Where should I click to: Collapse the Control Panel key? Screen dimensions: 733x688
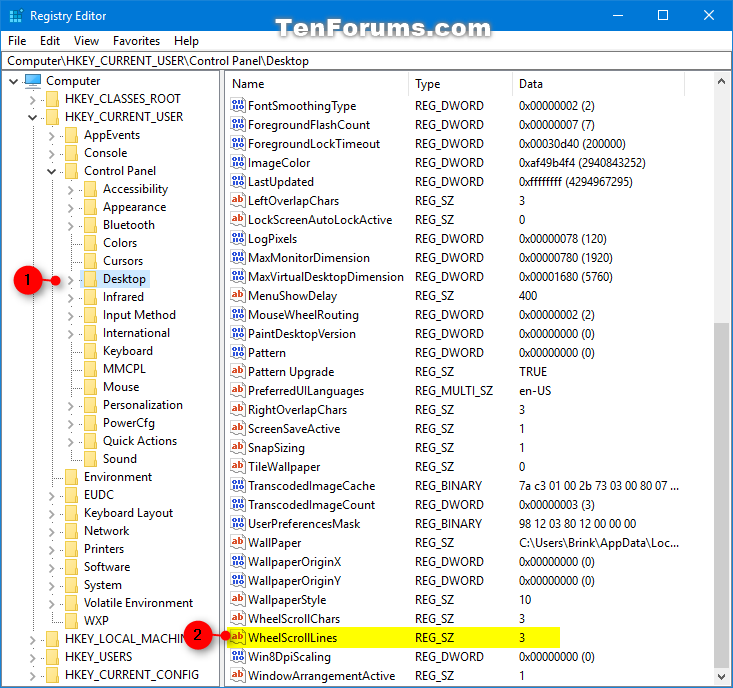(x=51, y=172)
